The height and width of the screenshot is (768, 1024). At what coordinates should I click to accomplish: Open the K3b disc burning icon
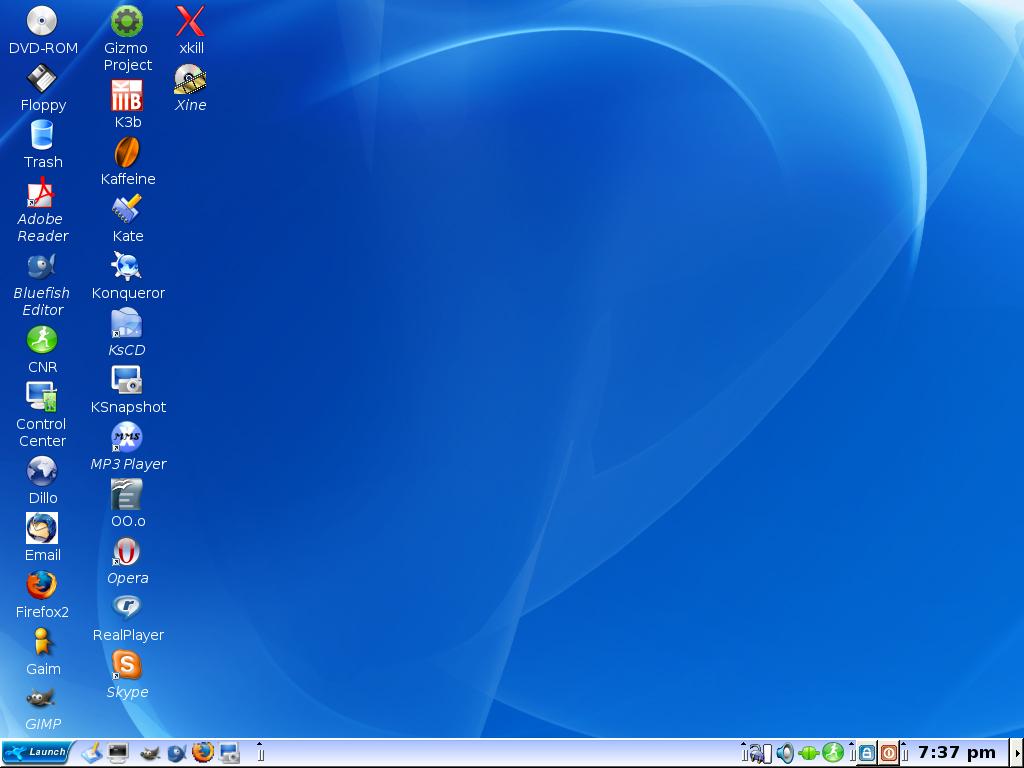pos(127,97)
